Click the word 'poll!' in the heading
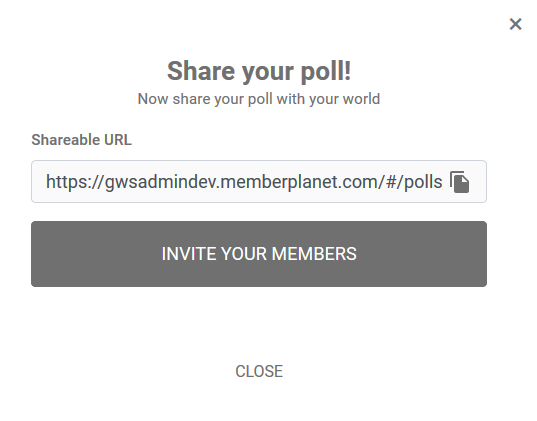 [326, 71]
